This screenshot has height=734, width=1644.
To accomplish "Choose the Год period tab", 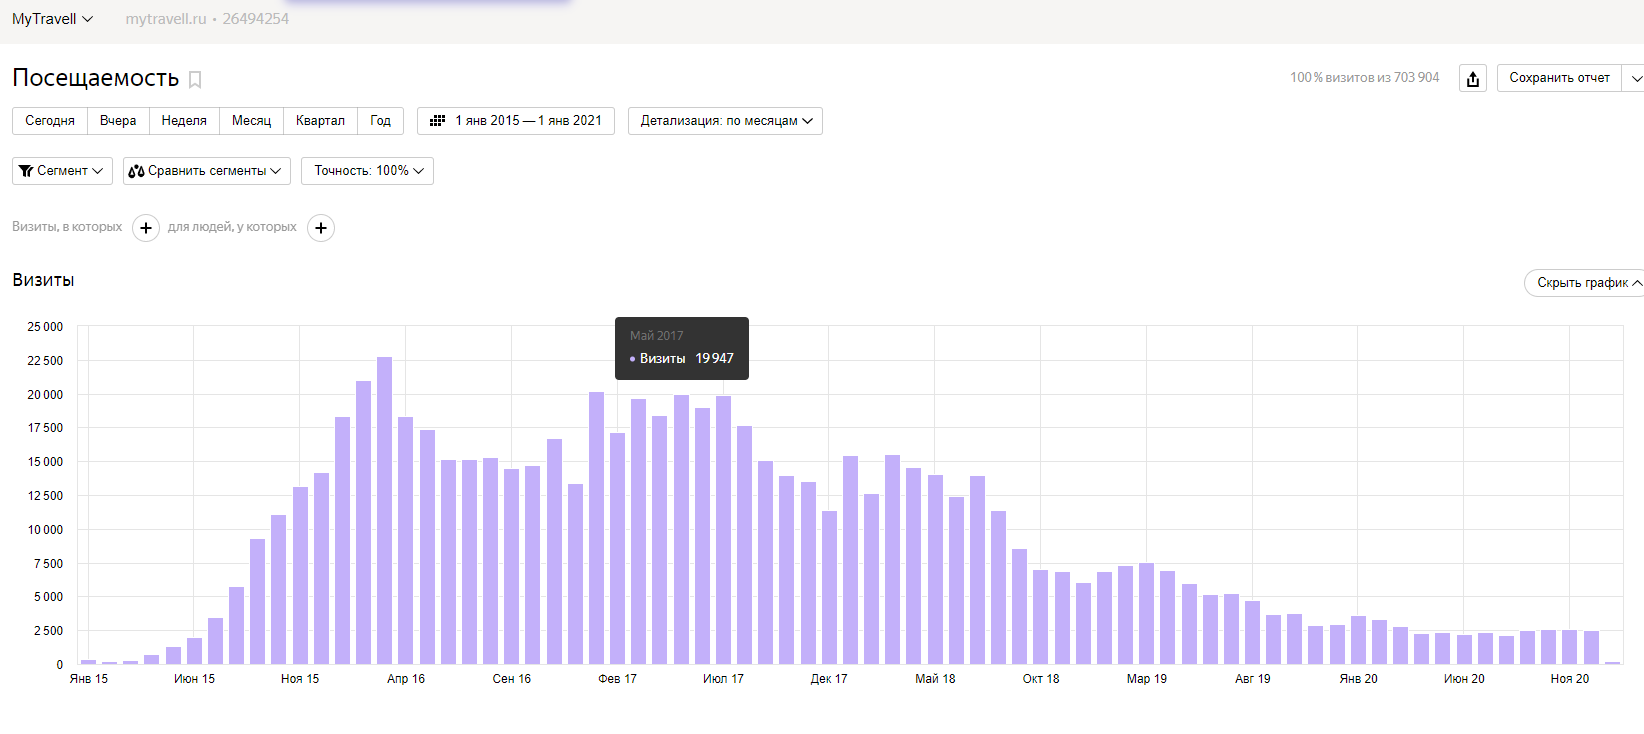I will (x=380, y=121).
